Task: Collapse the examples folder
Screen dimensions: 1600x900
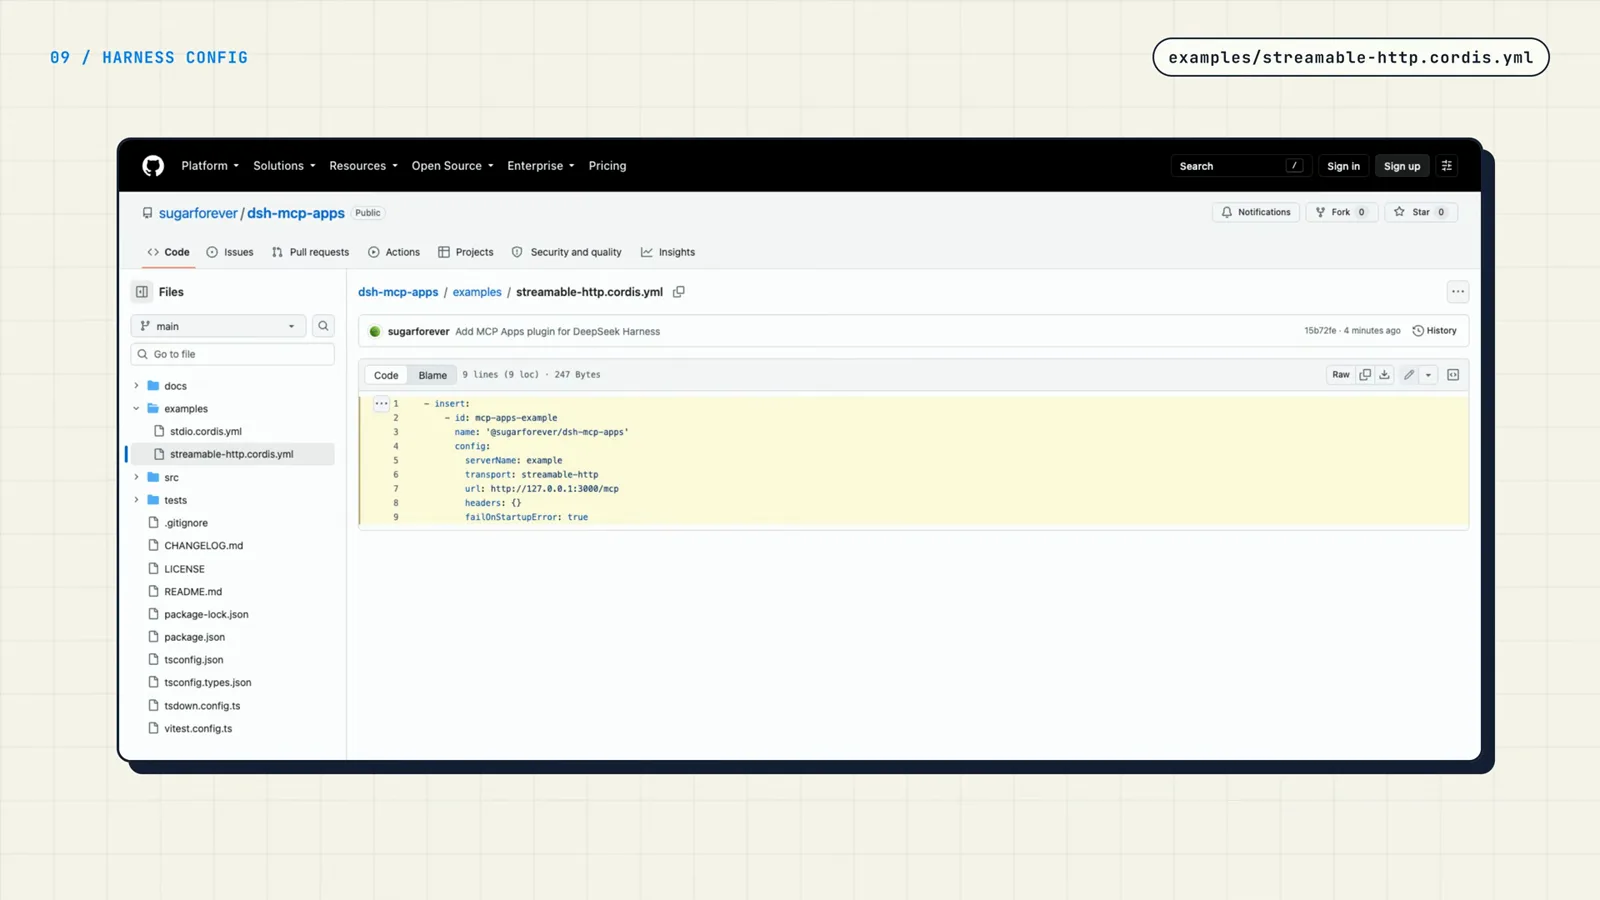Action: (x=137, y=409)
